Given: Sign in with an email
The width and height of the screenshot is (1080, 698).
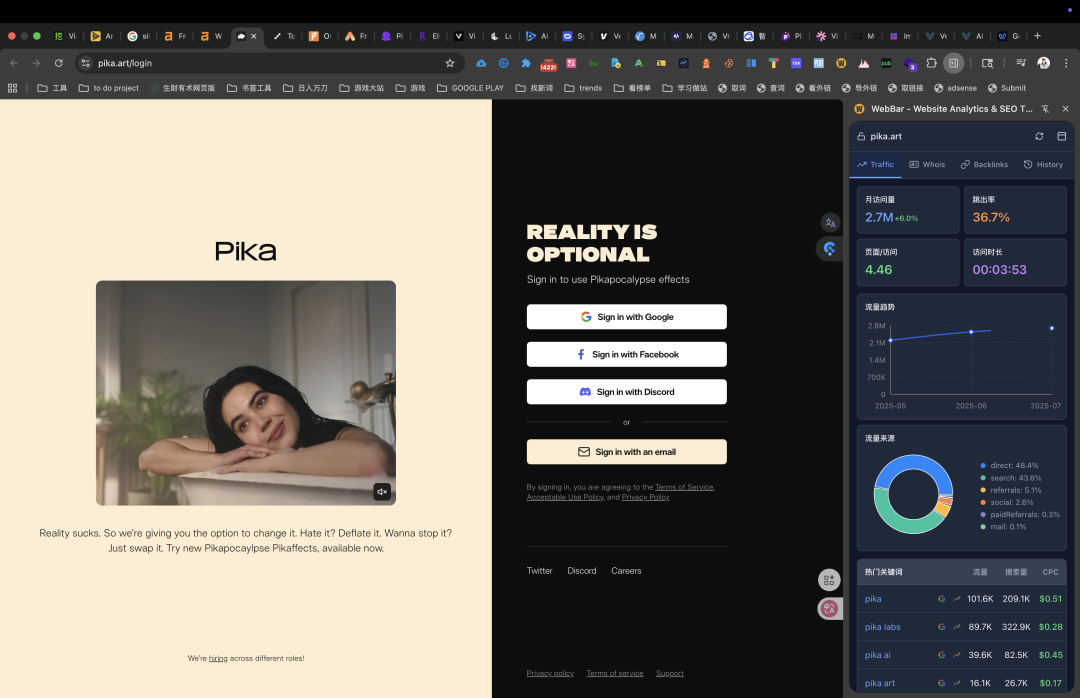Looking at the screenshot, I should pos(627,452).
